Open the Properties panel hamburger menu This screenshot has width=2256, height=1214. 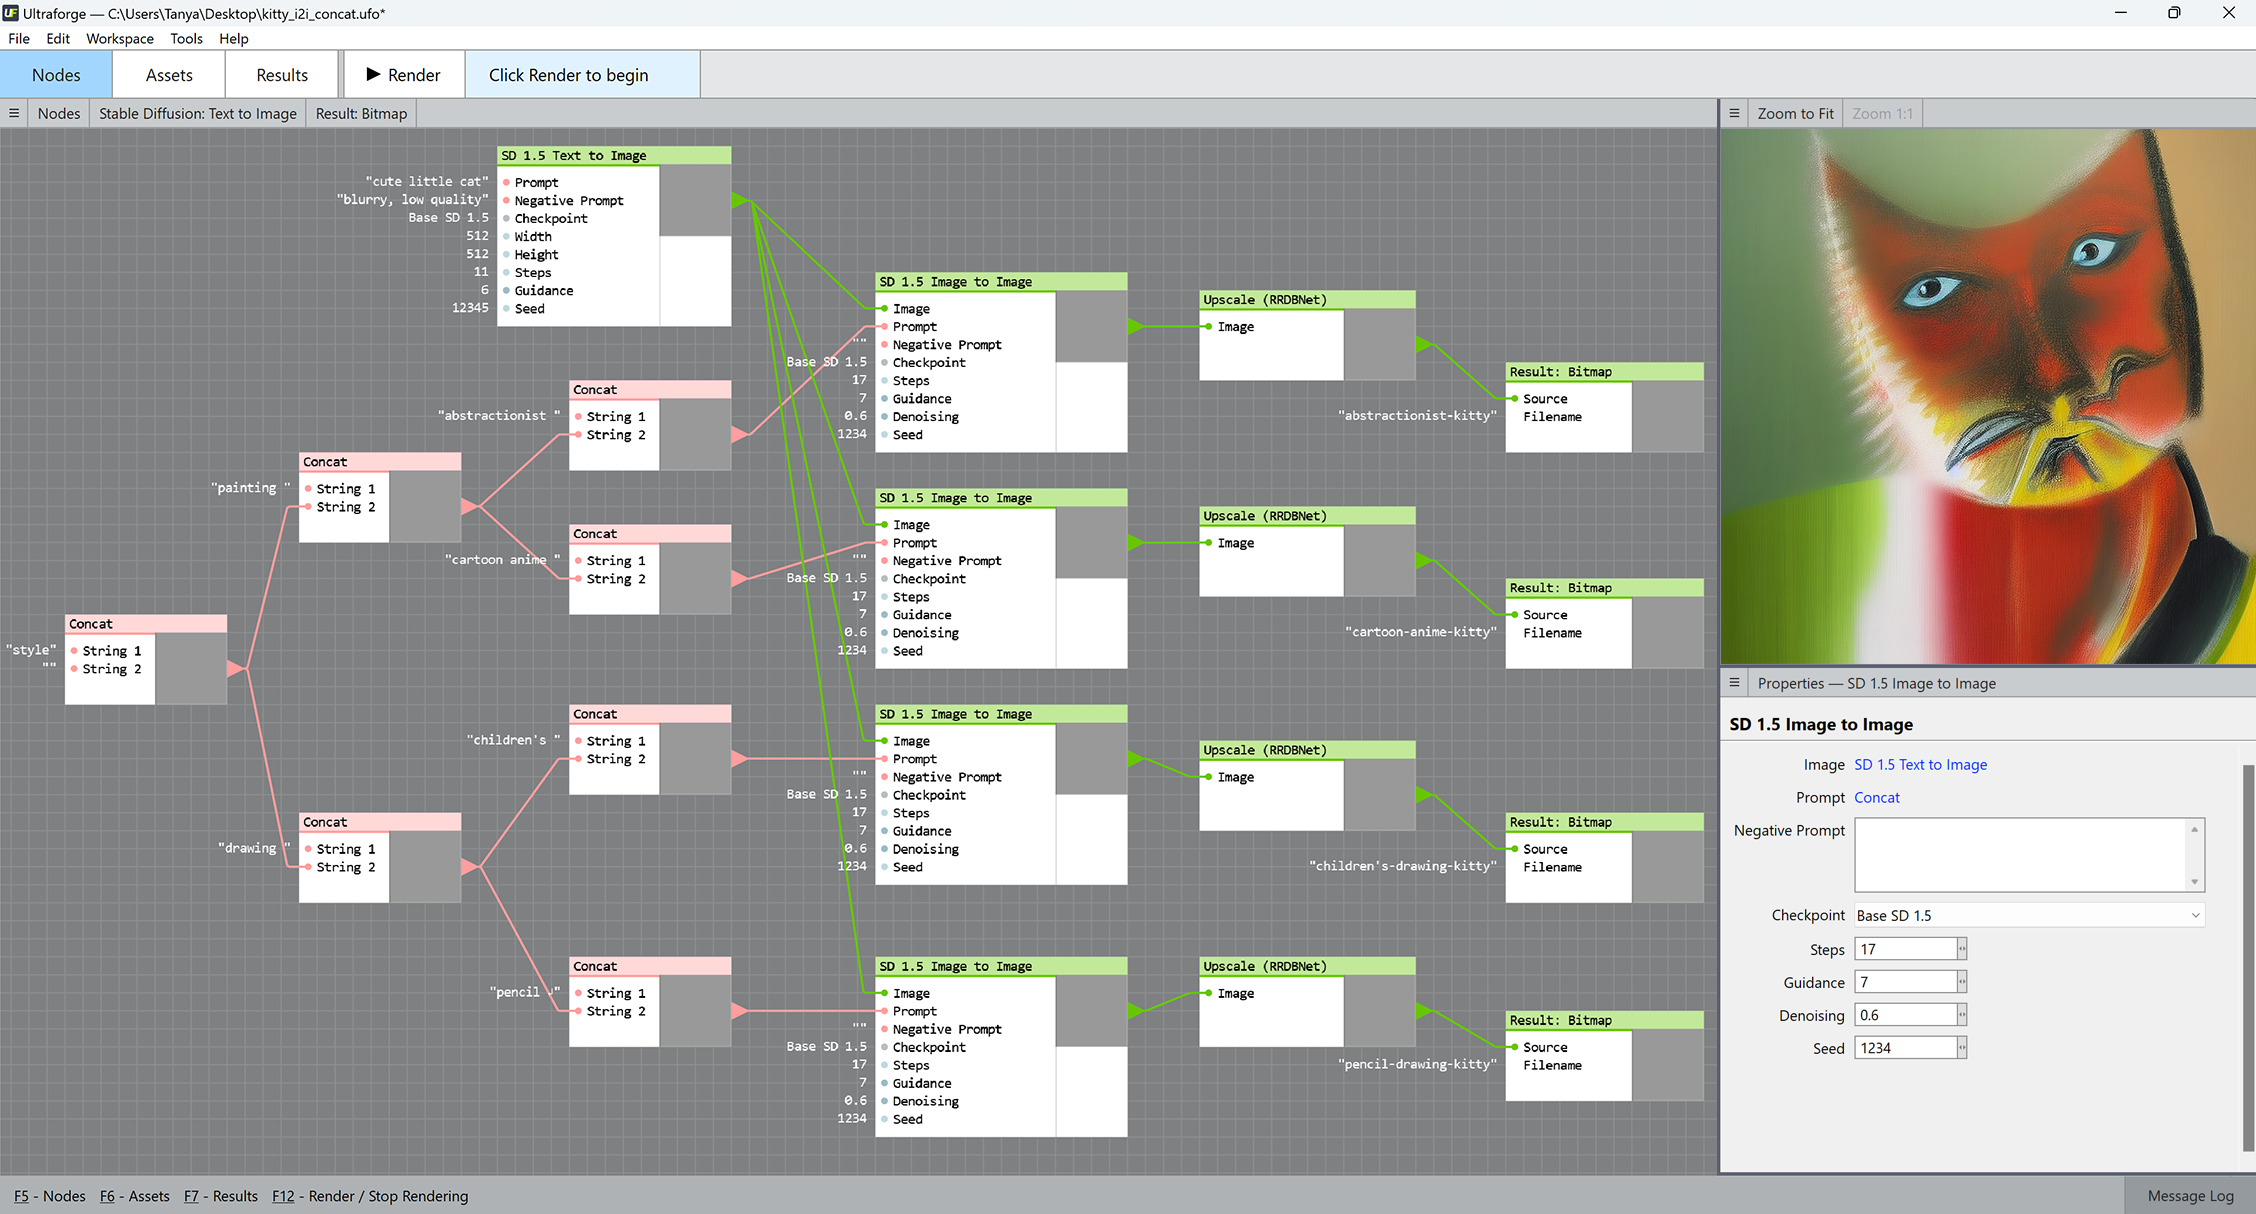[x=1735, y=683]
